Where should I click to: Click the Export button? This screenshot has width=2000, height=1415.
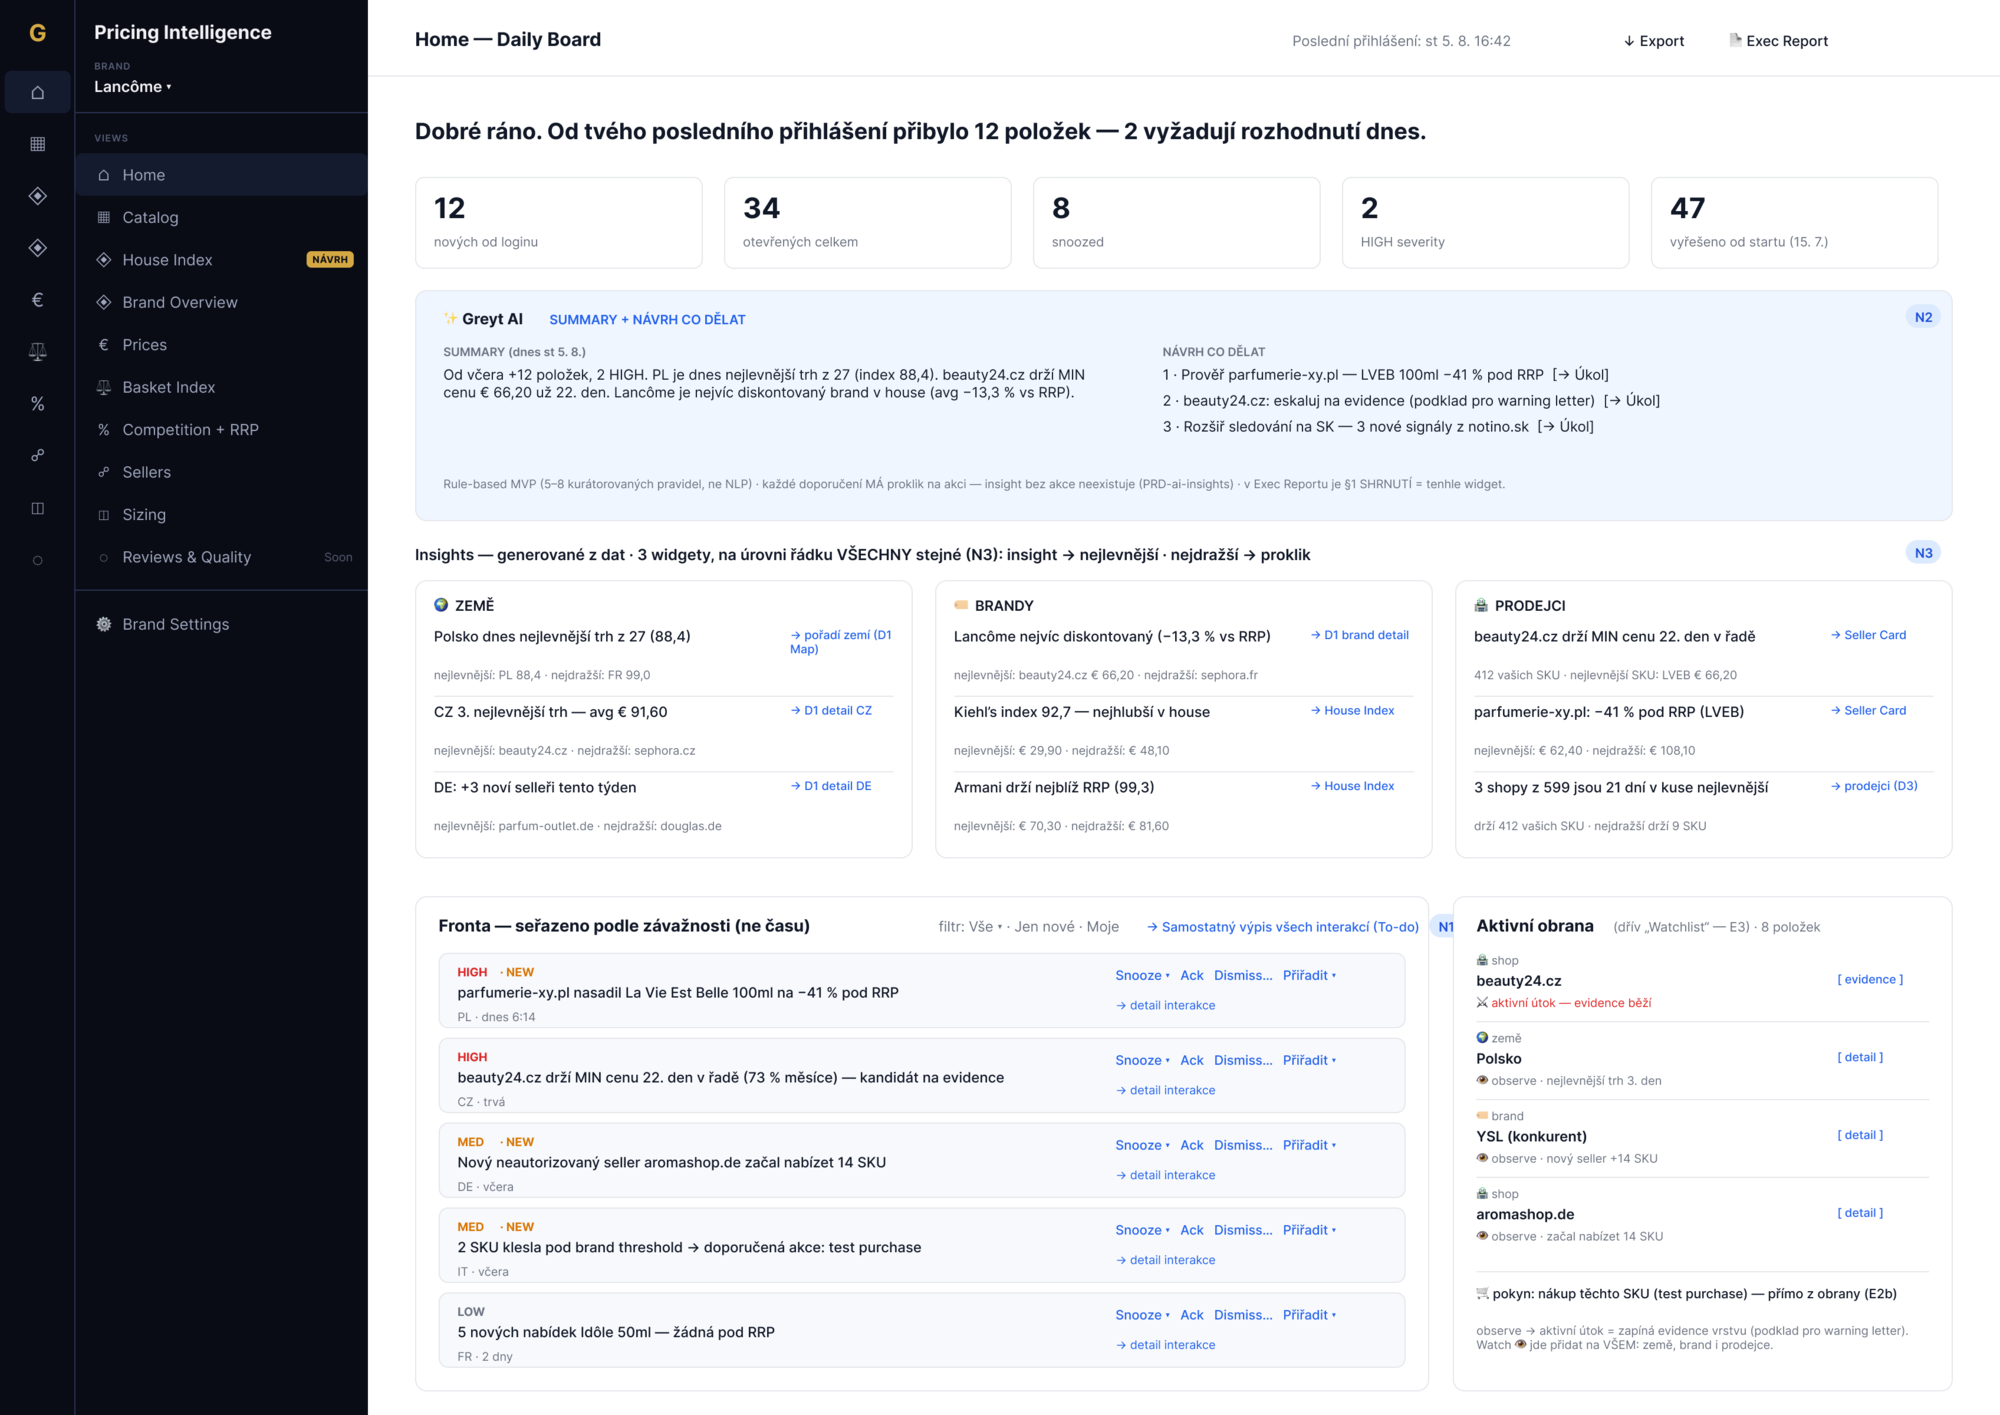coord(1654,41)
